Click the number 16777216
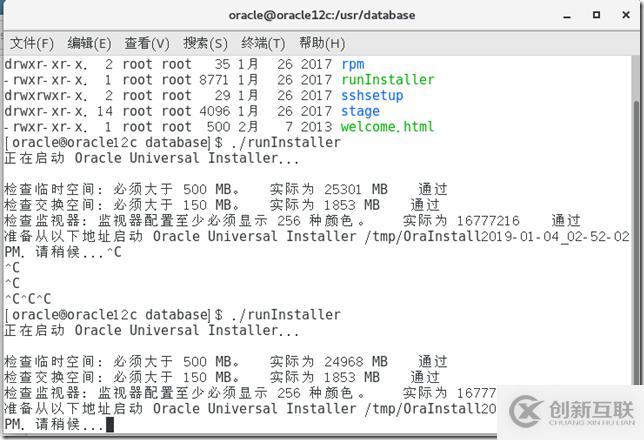 tap(488, 221)
